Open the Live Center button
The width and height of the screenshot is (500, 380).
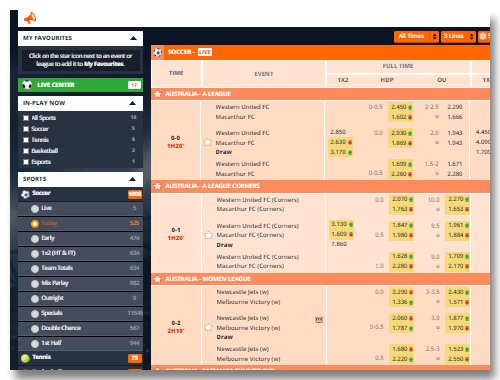pyautogui.click(x=80, y=85)
